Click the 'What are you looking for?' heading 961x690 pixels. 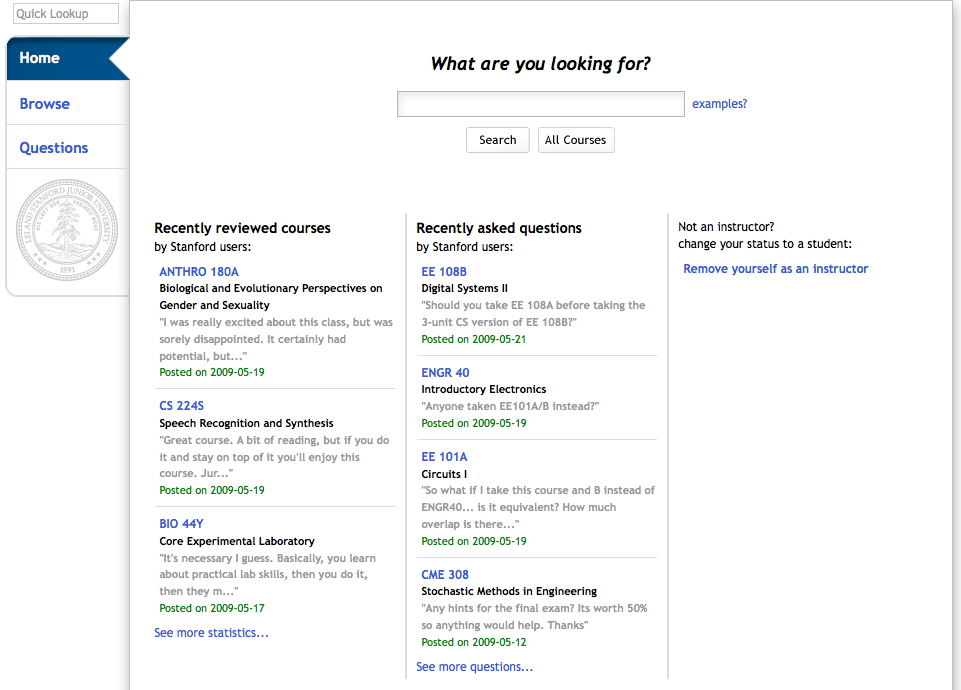[x=540, y=64]
